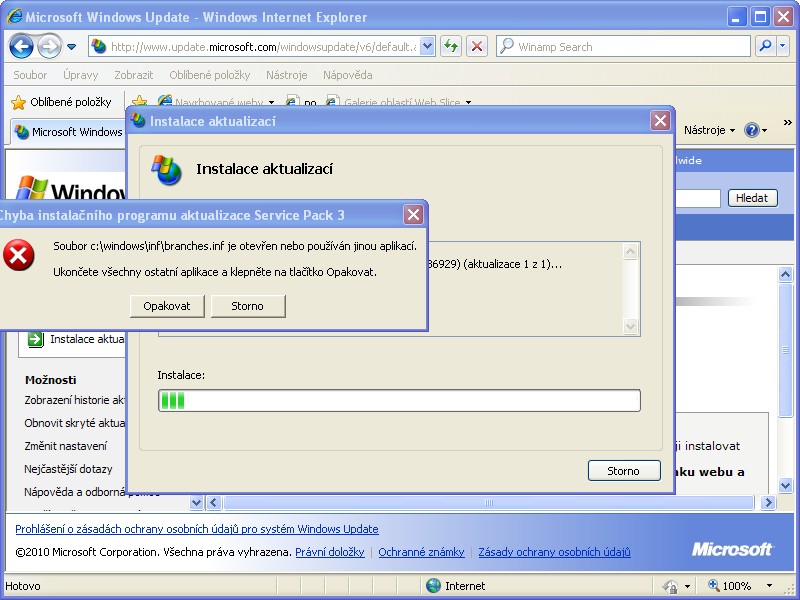Click the page scrollbar up arrow

click(x=785, y=274)
